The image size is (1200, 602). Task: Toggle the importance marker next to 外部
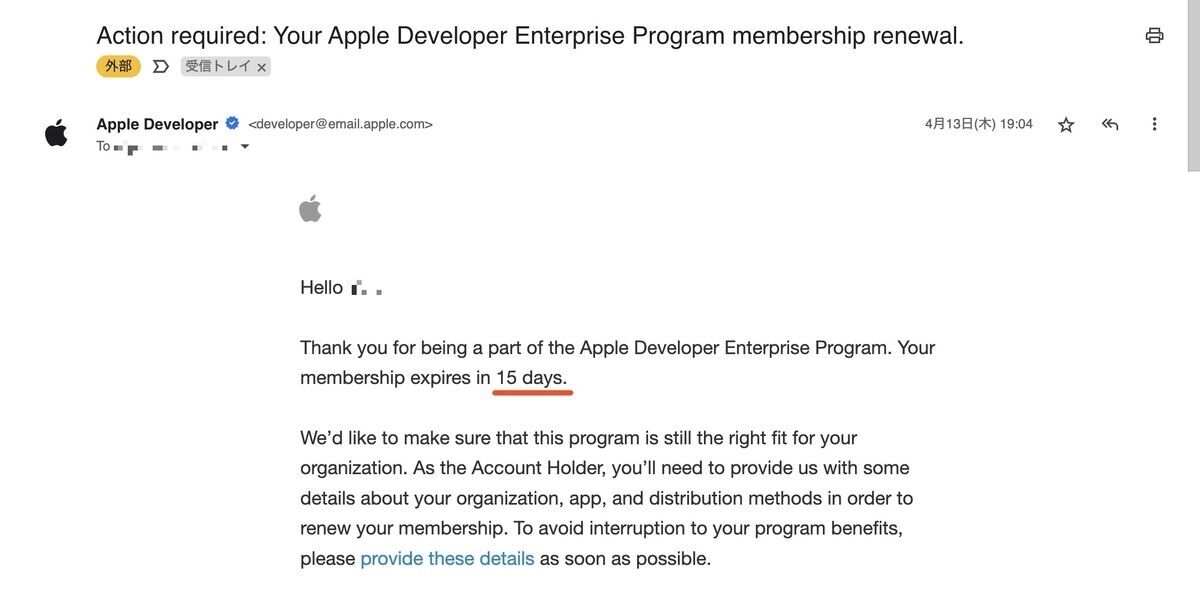pyautogui.click(x=160, y=67)
